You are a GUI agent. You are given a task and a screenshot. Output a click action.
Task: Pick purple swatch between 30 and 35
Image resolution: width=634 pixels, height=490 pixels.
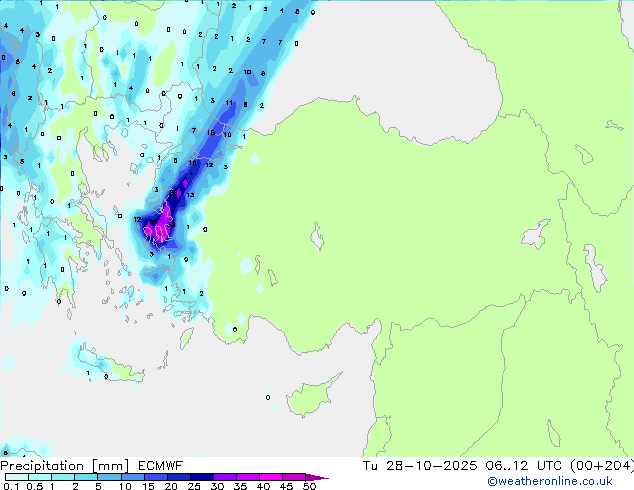click(224, 477)
